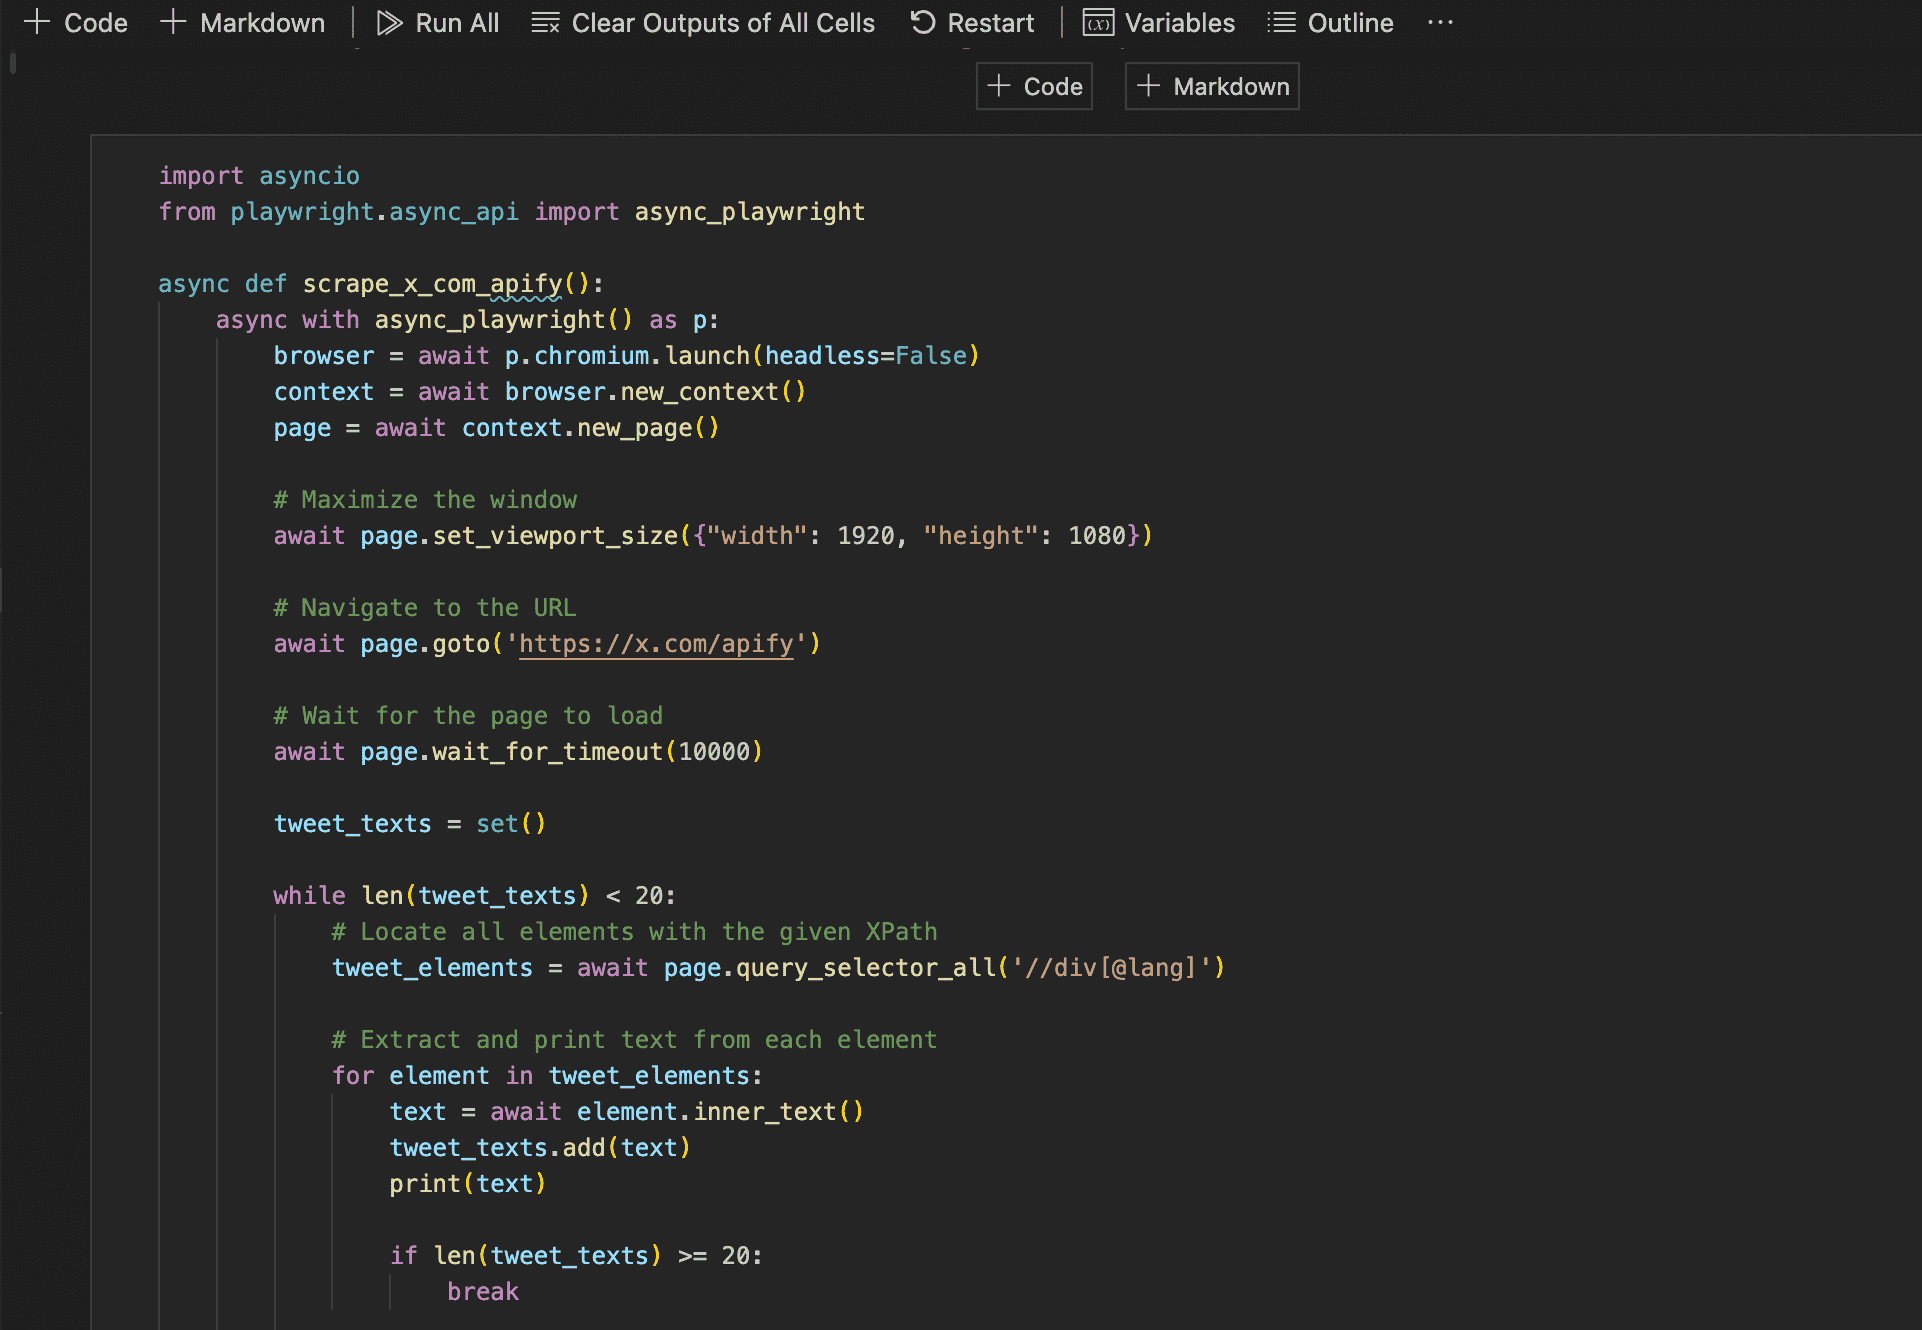
Task: Select Restart from the toolbar
Action: click(971, 22)
